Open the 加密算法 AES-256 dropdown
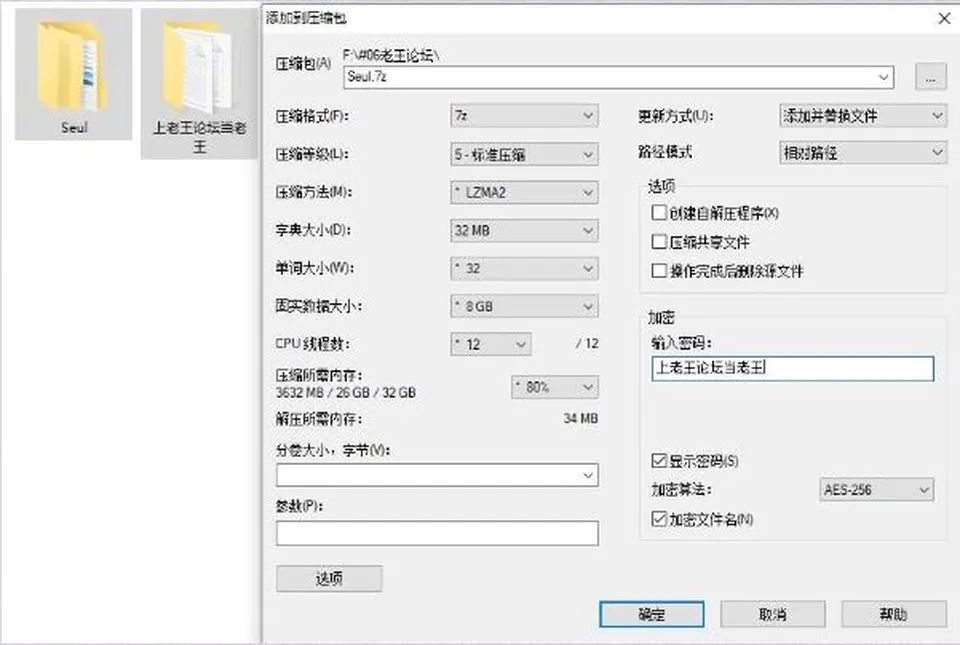 point(877,490)
